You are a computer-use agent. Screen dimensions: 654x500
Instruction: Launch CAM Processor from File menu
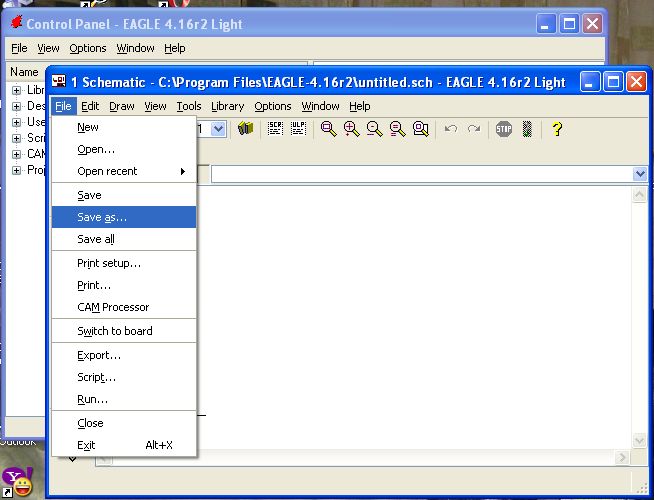[x=124, y=307]
